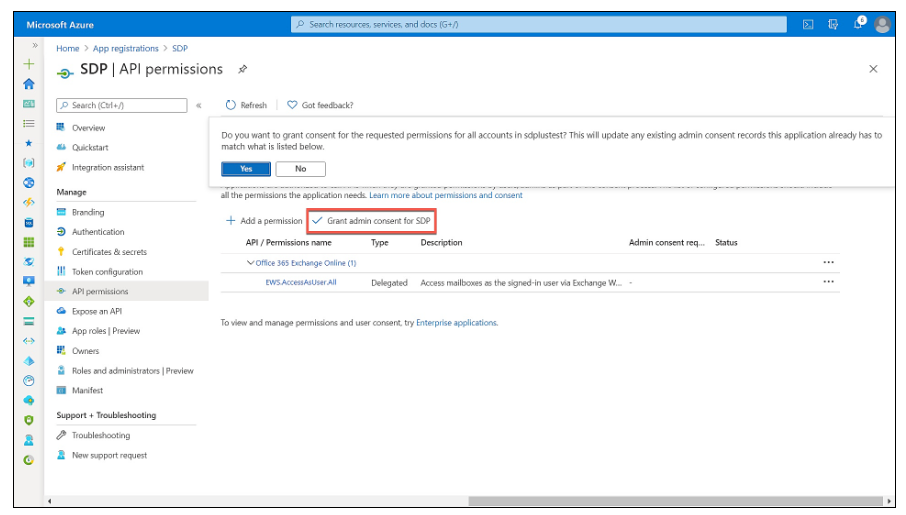
Task: Open Certificates & secrets menu item
Action: pos(108,252)
